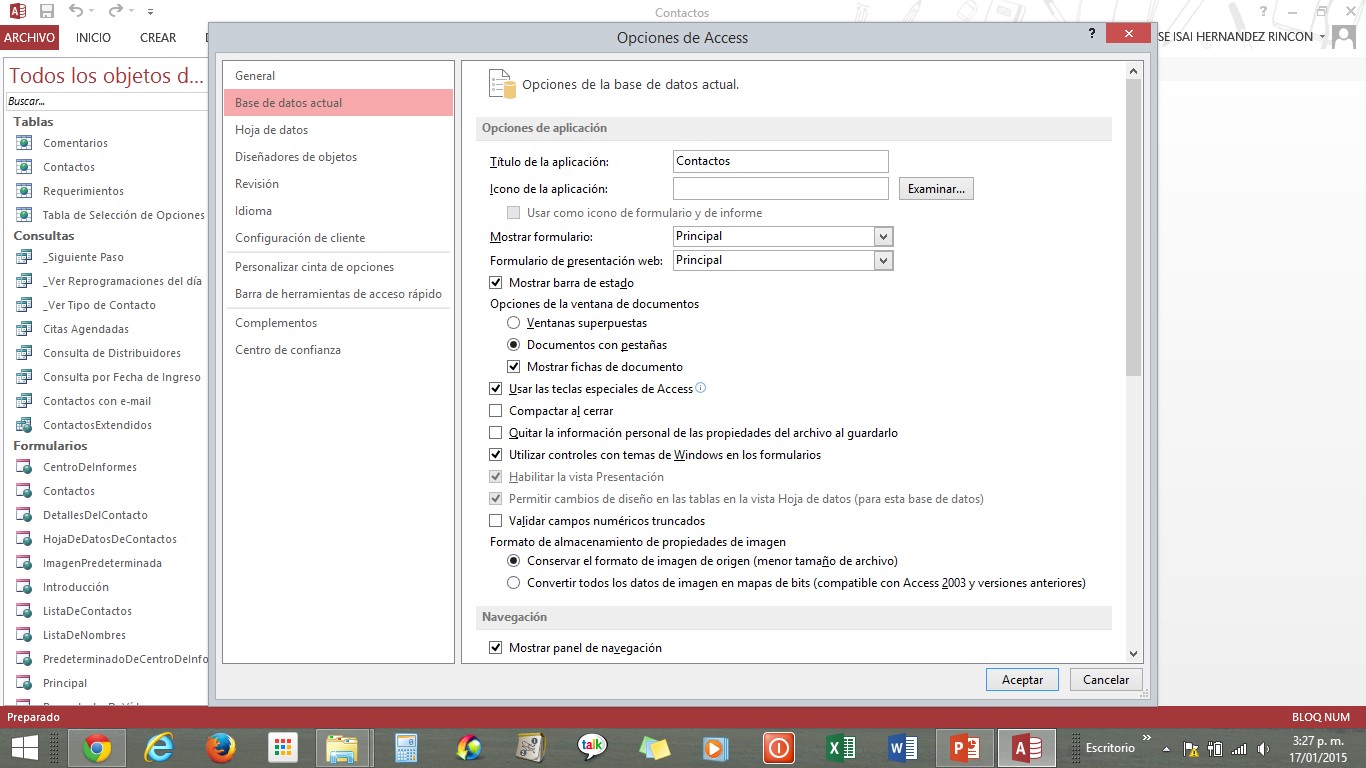Open Google Talk from the taskbar
Viewport: 1366px width, 768px height.
pyautogui.click(x=592, y=747)
